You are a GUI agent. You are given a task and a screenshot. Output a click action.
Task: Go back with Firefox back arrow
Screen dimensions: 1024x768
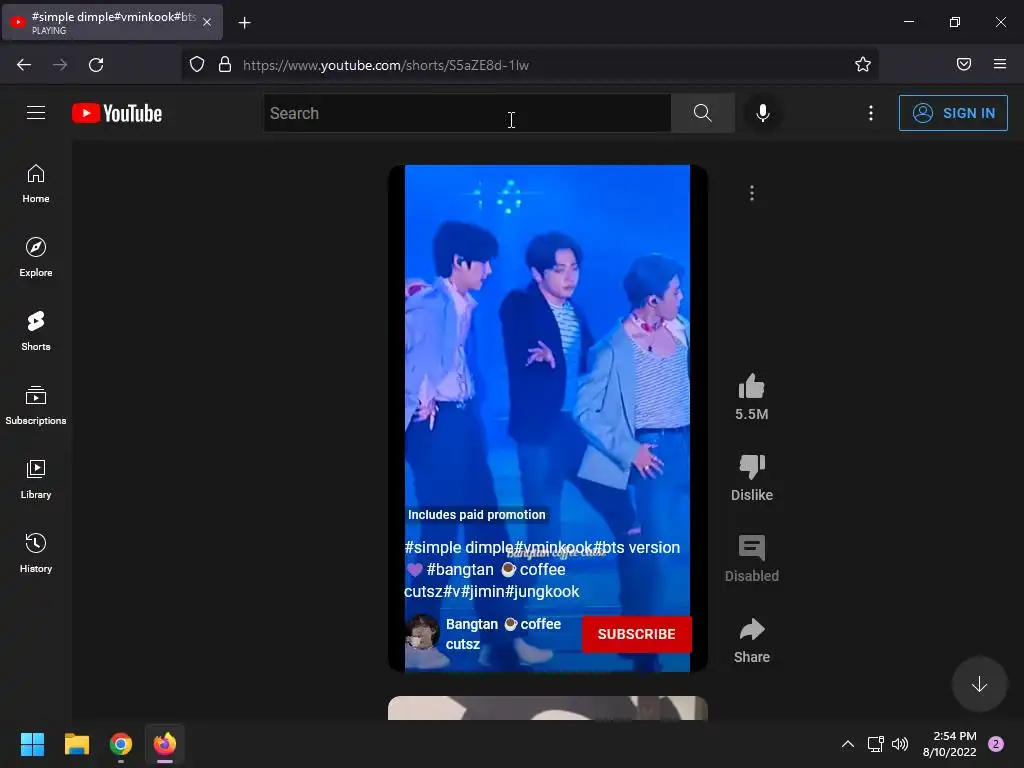[24, 65]
